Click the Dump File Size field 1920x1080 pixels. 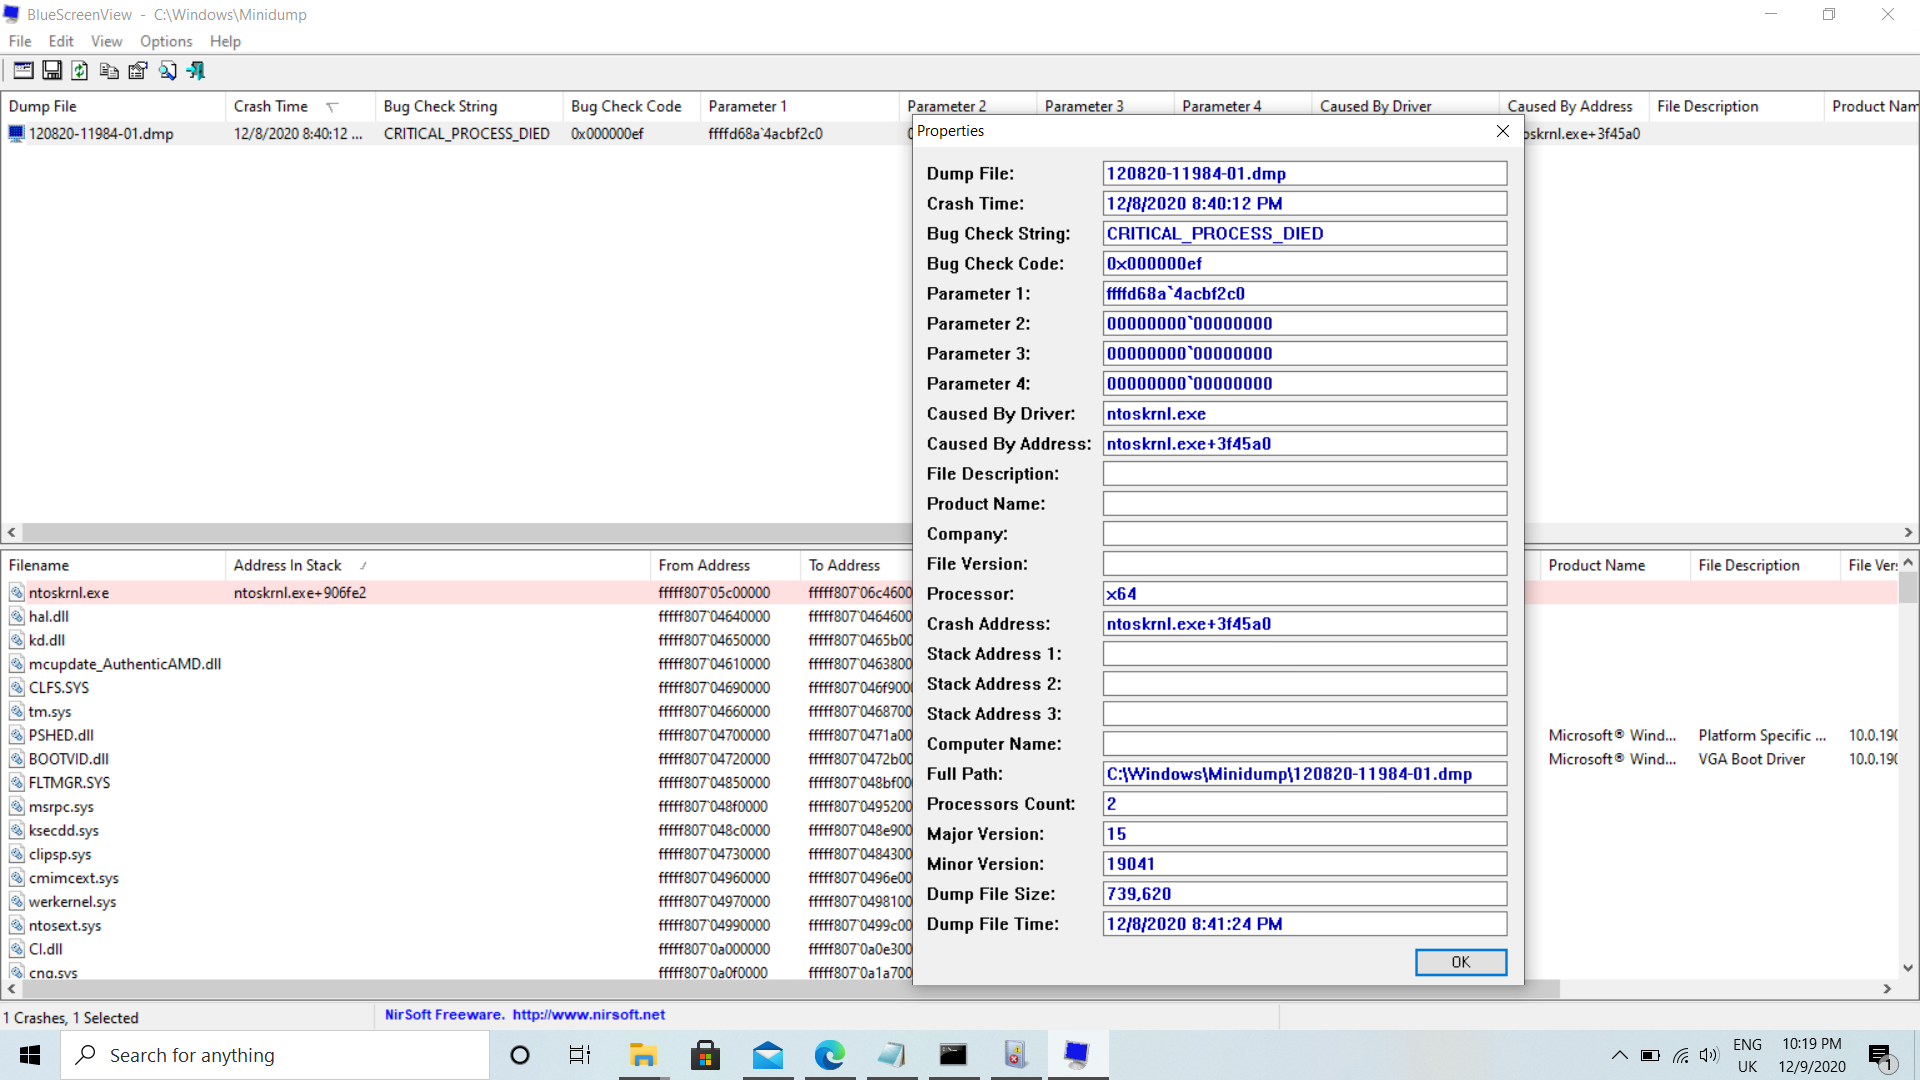(x=1305, y=894)
